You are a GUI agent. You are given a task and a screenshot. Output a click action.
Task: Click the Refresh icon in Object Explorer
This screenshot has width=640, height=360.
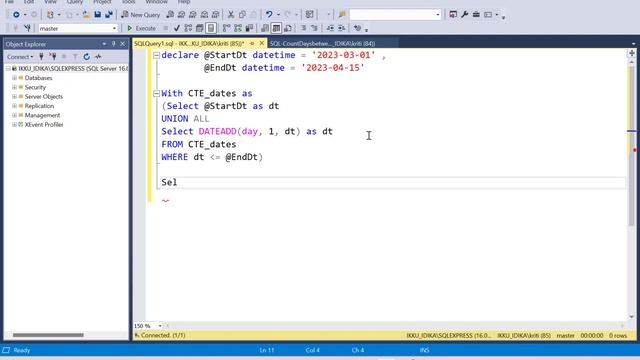[87, 57]
